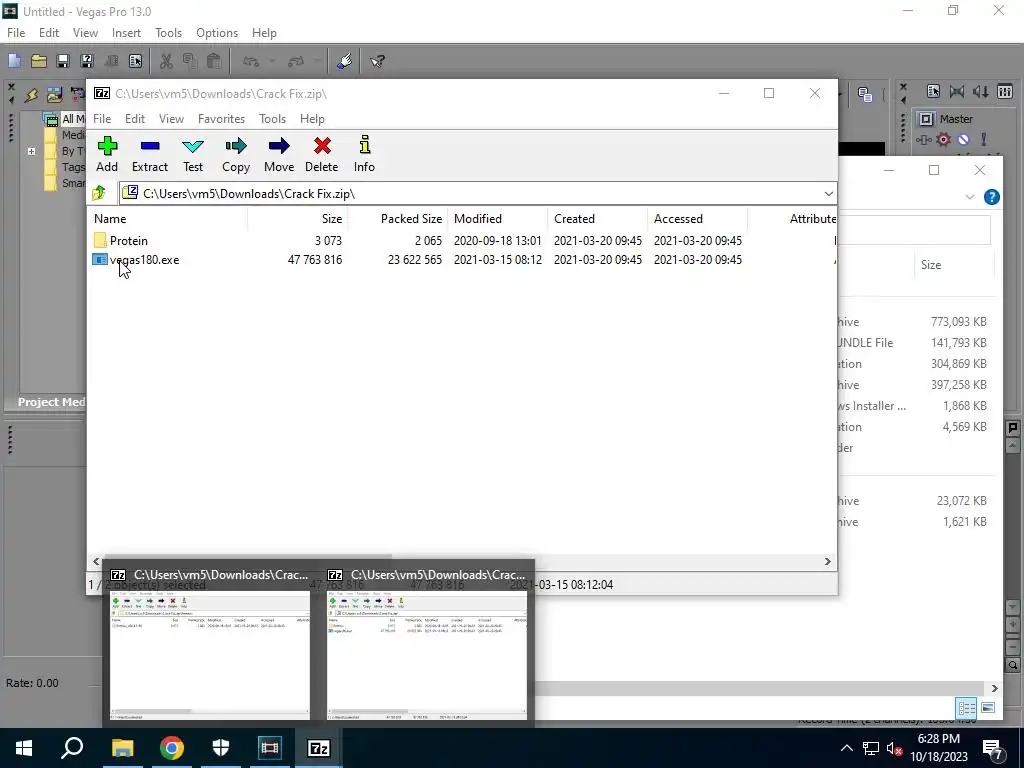Click Vegas Pro Open project folder icon
This screenshot has width=1024, height=768.
[x=39, y=61]
